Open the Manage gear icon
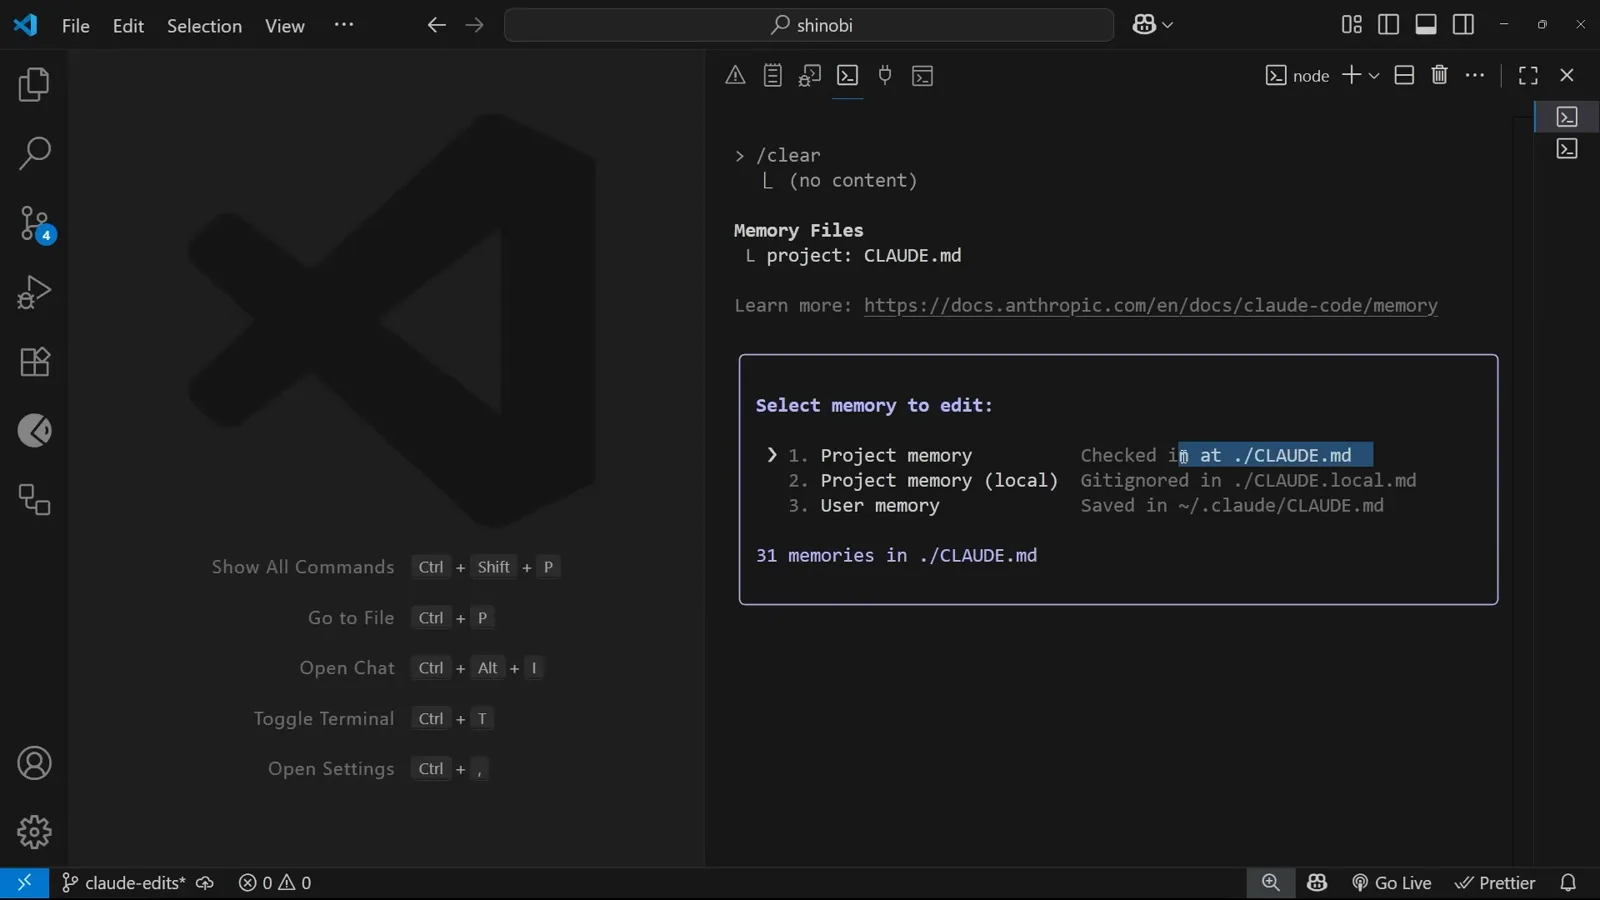1600x900 pixels. pos(34,832)
